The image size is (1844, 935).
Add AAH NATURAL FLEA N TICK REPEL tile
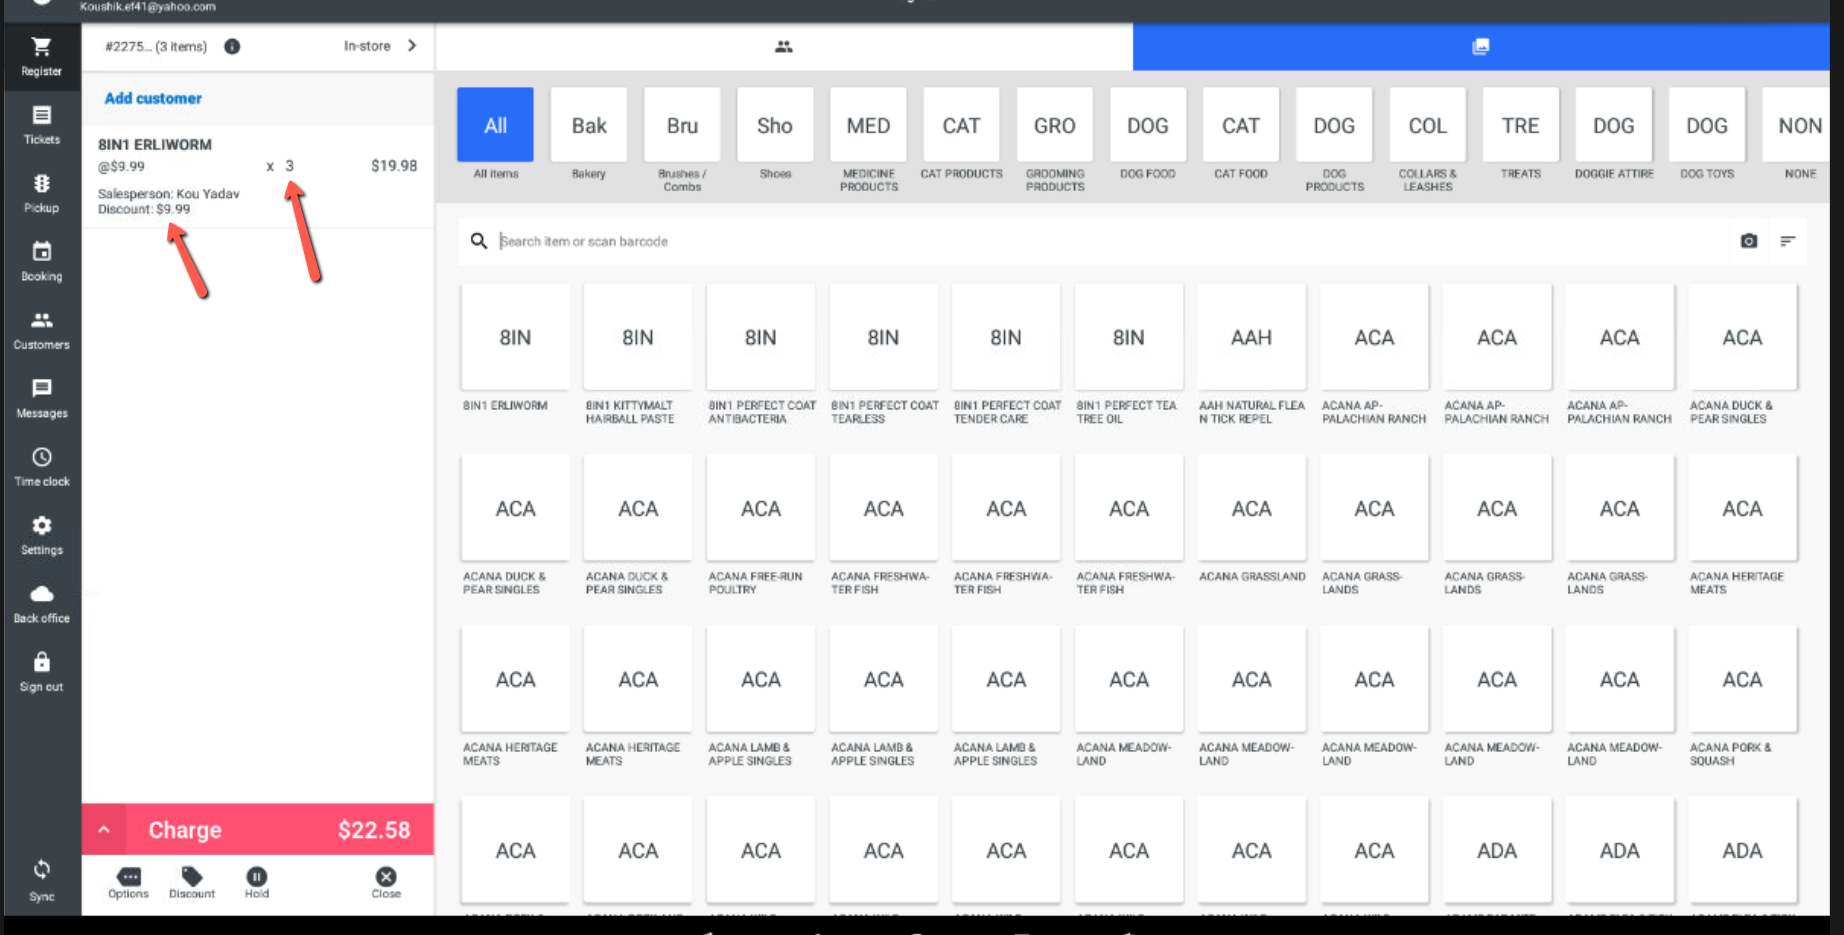(x=1251, y=337)
